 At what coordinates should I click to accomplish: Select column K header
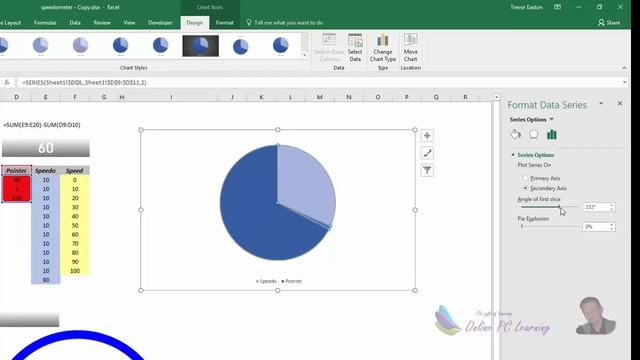[261, 97]
